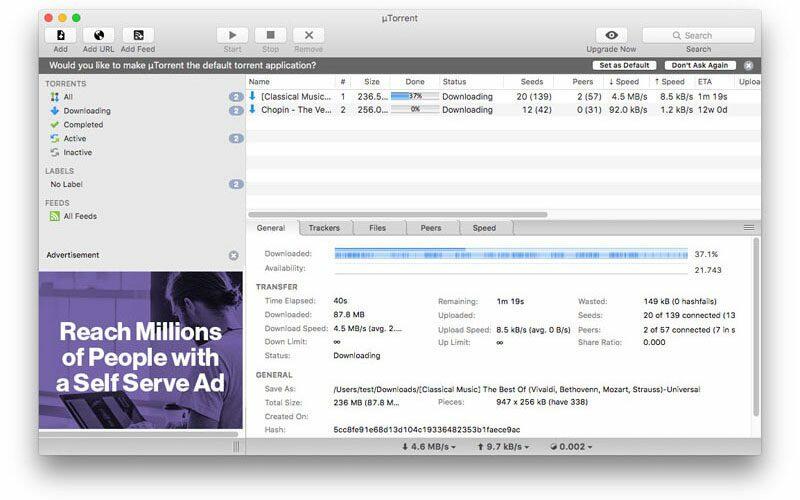The height and width of the screenshot is (500, 800).
Task: Sort by Peers column header
Action: [x=583, y=82]
